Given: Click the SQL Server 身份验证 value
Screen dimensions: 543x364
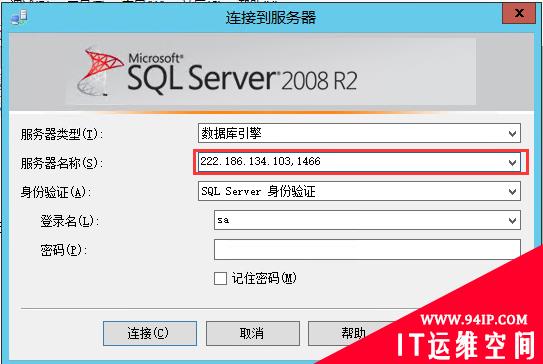Looking at the screenshot, I should click(x=258, y=191).
